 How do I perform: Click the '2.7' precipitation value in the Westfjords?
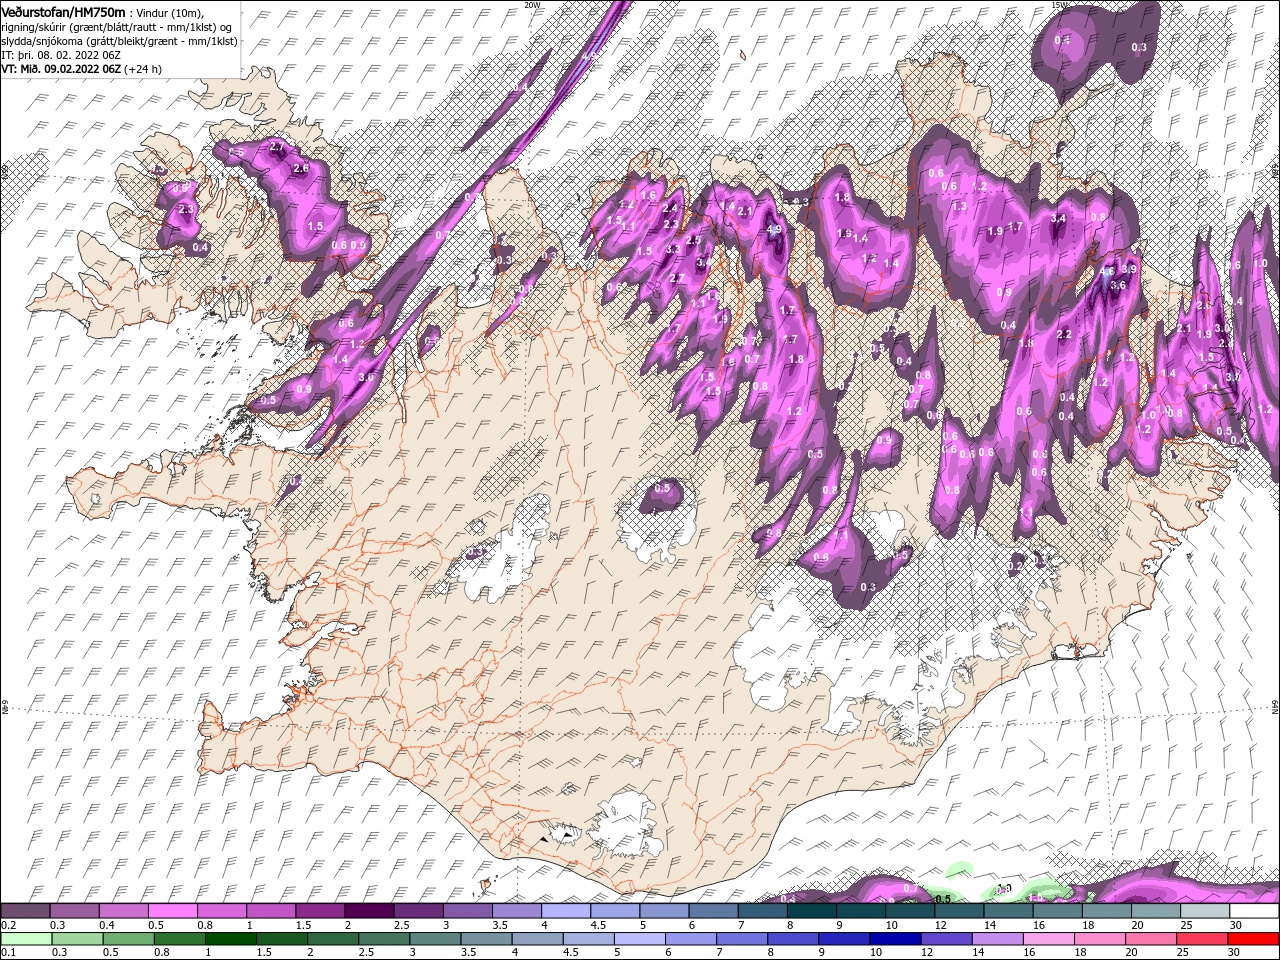[x=278, y=148]
